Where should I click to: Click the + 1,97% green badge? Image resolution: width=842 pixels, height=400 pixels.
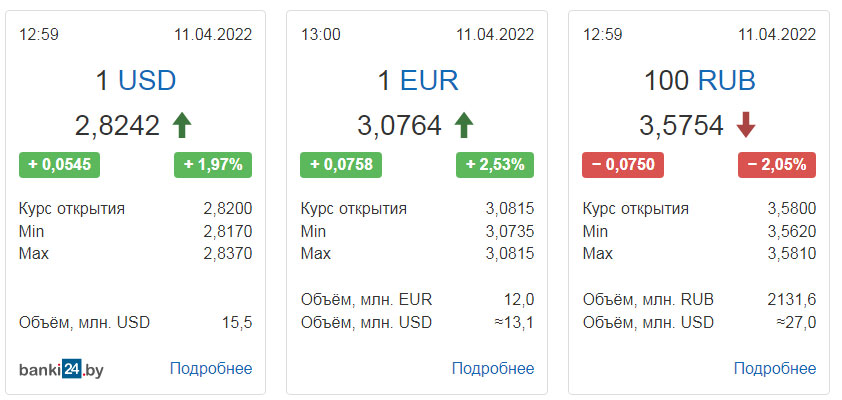point(213,165)
